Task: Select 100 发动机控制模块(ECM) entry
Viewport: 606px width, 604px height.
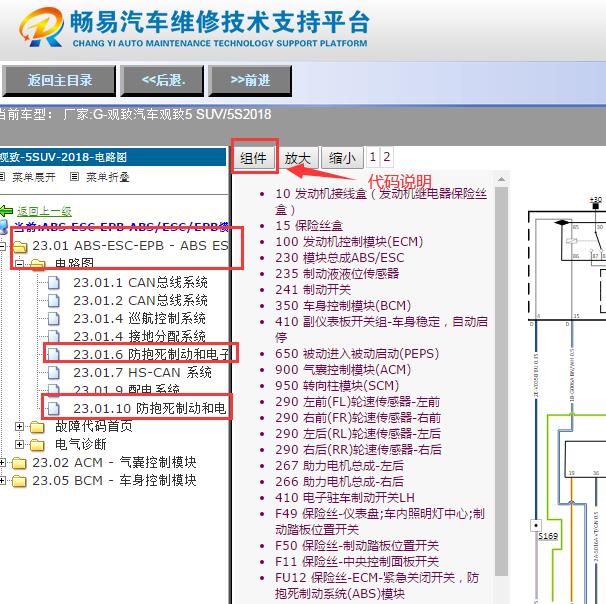Action: coord(349,242)
